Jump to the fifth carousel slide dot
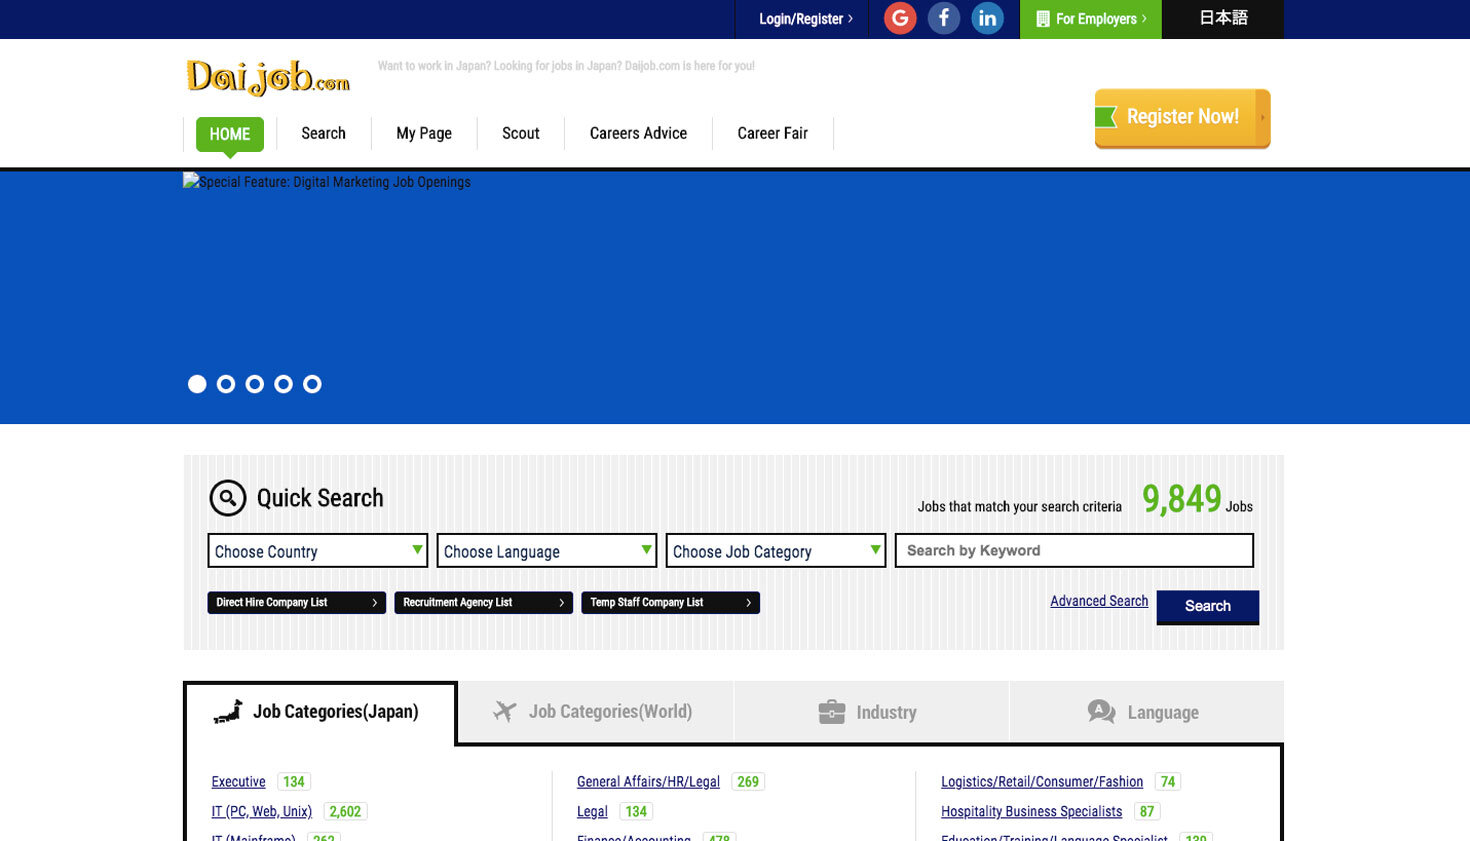 [312, 384]
